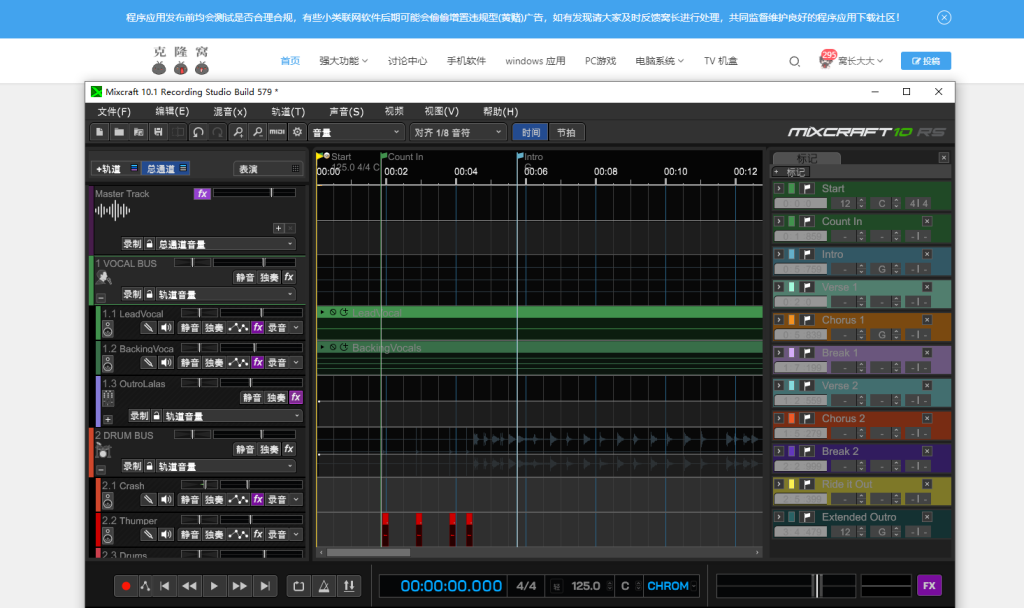Image resolution: width=1024 pixels, height=608 pixels.
Task: Solo the 1.2 BackingVoca track
Action: tap(214, 362)
